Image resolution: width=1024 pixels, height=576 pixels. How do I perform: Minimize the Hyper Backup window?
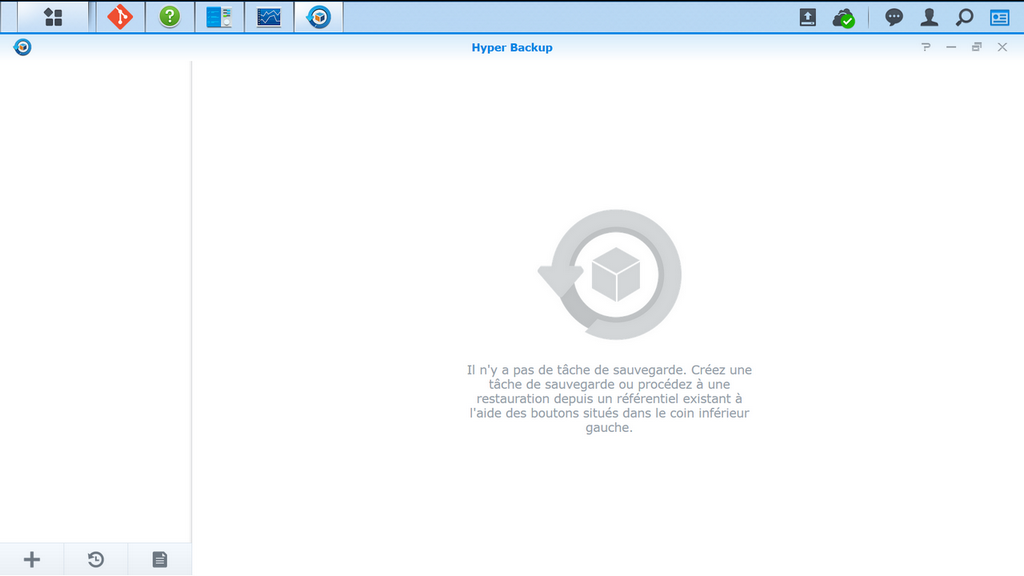(x=952, y=47)
